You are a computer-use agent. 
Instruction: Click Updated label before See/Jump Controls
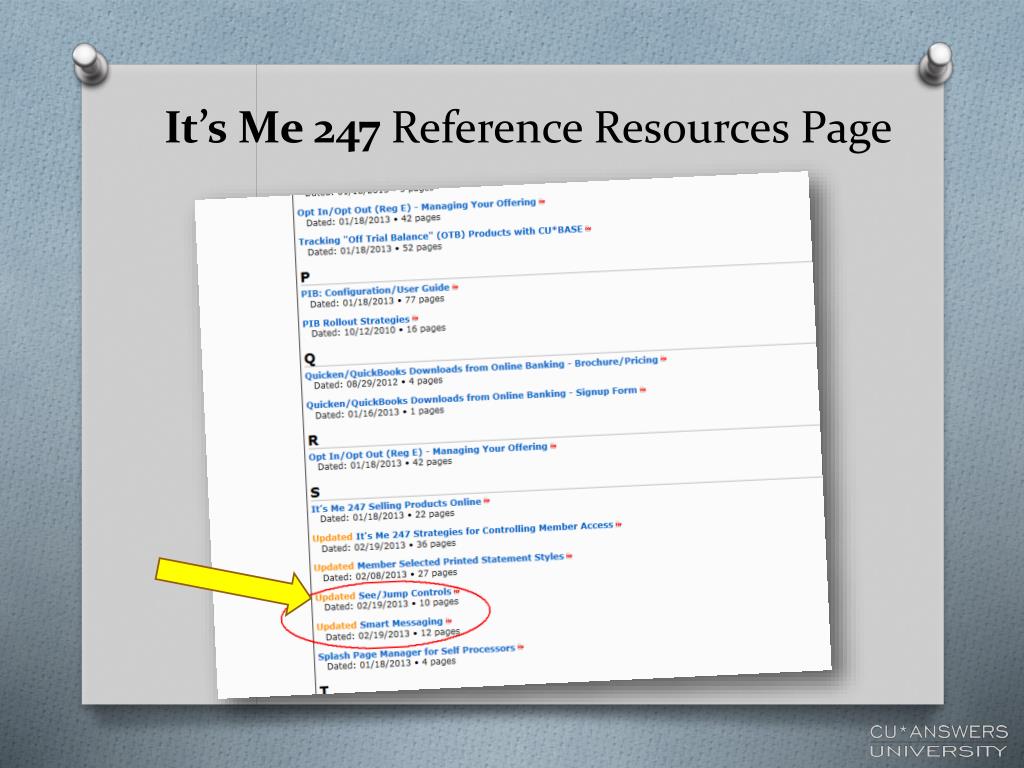point(335,596)
